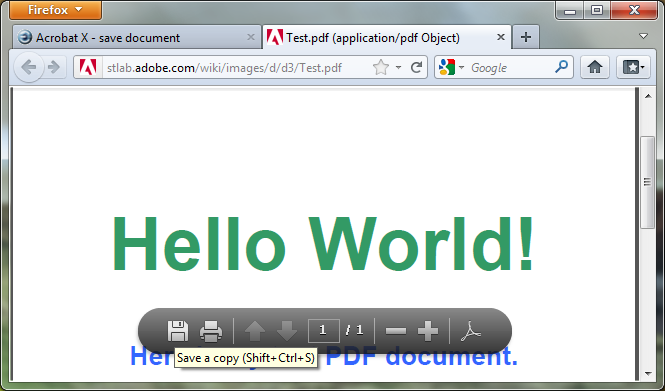
Task: Print the PDF using the printer icon
Action: coord(211,331)
